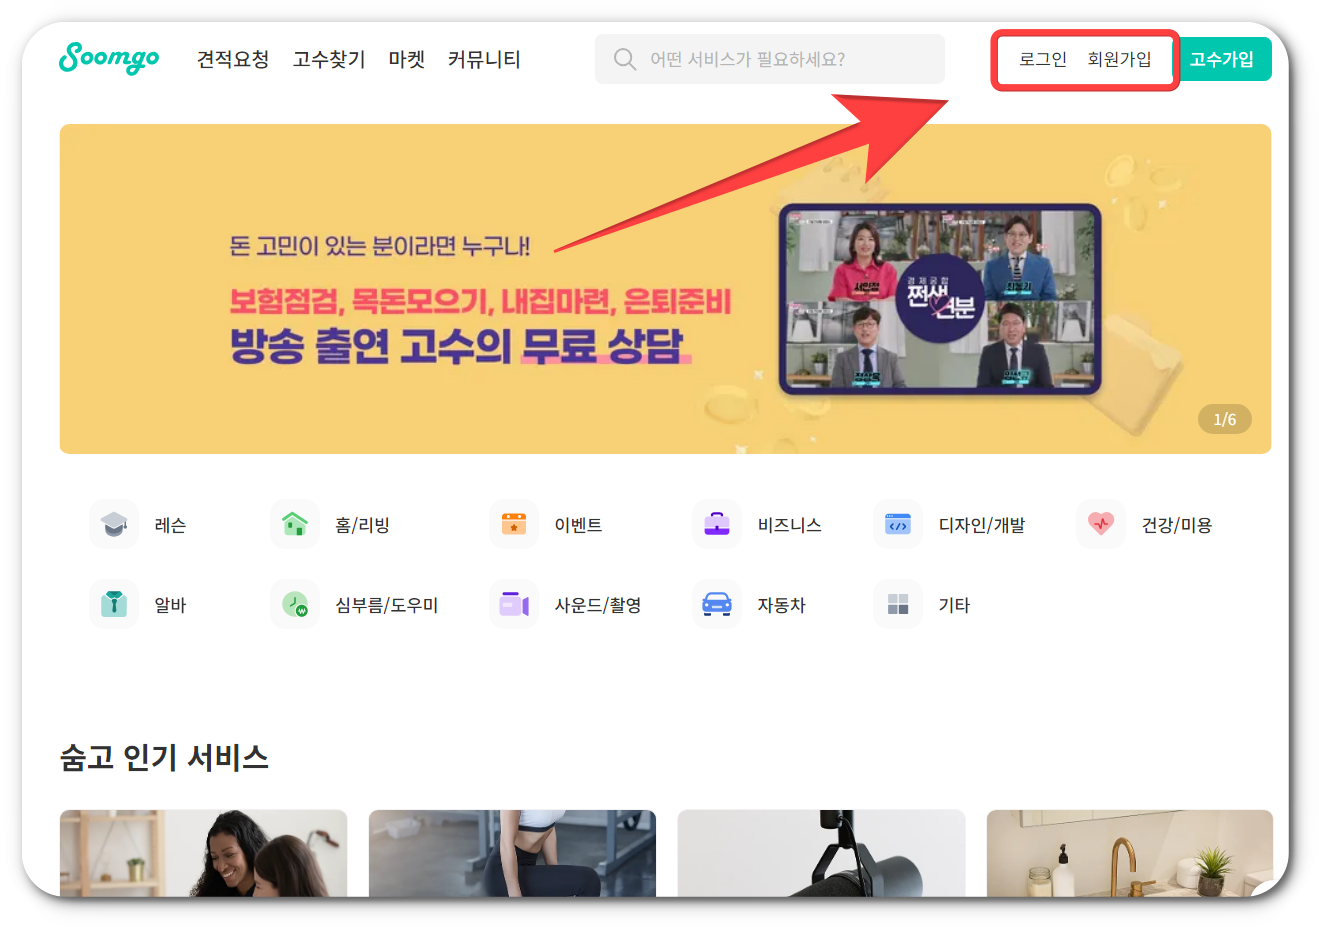Screen dimensions: 1319x927
Task: Select the 비즈니스 category icon
Action: coord(716,524)
